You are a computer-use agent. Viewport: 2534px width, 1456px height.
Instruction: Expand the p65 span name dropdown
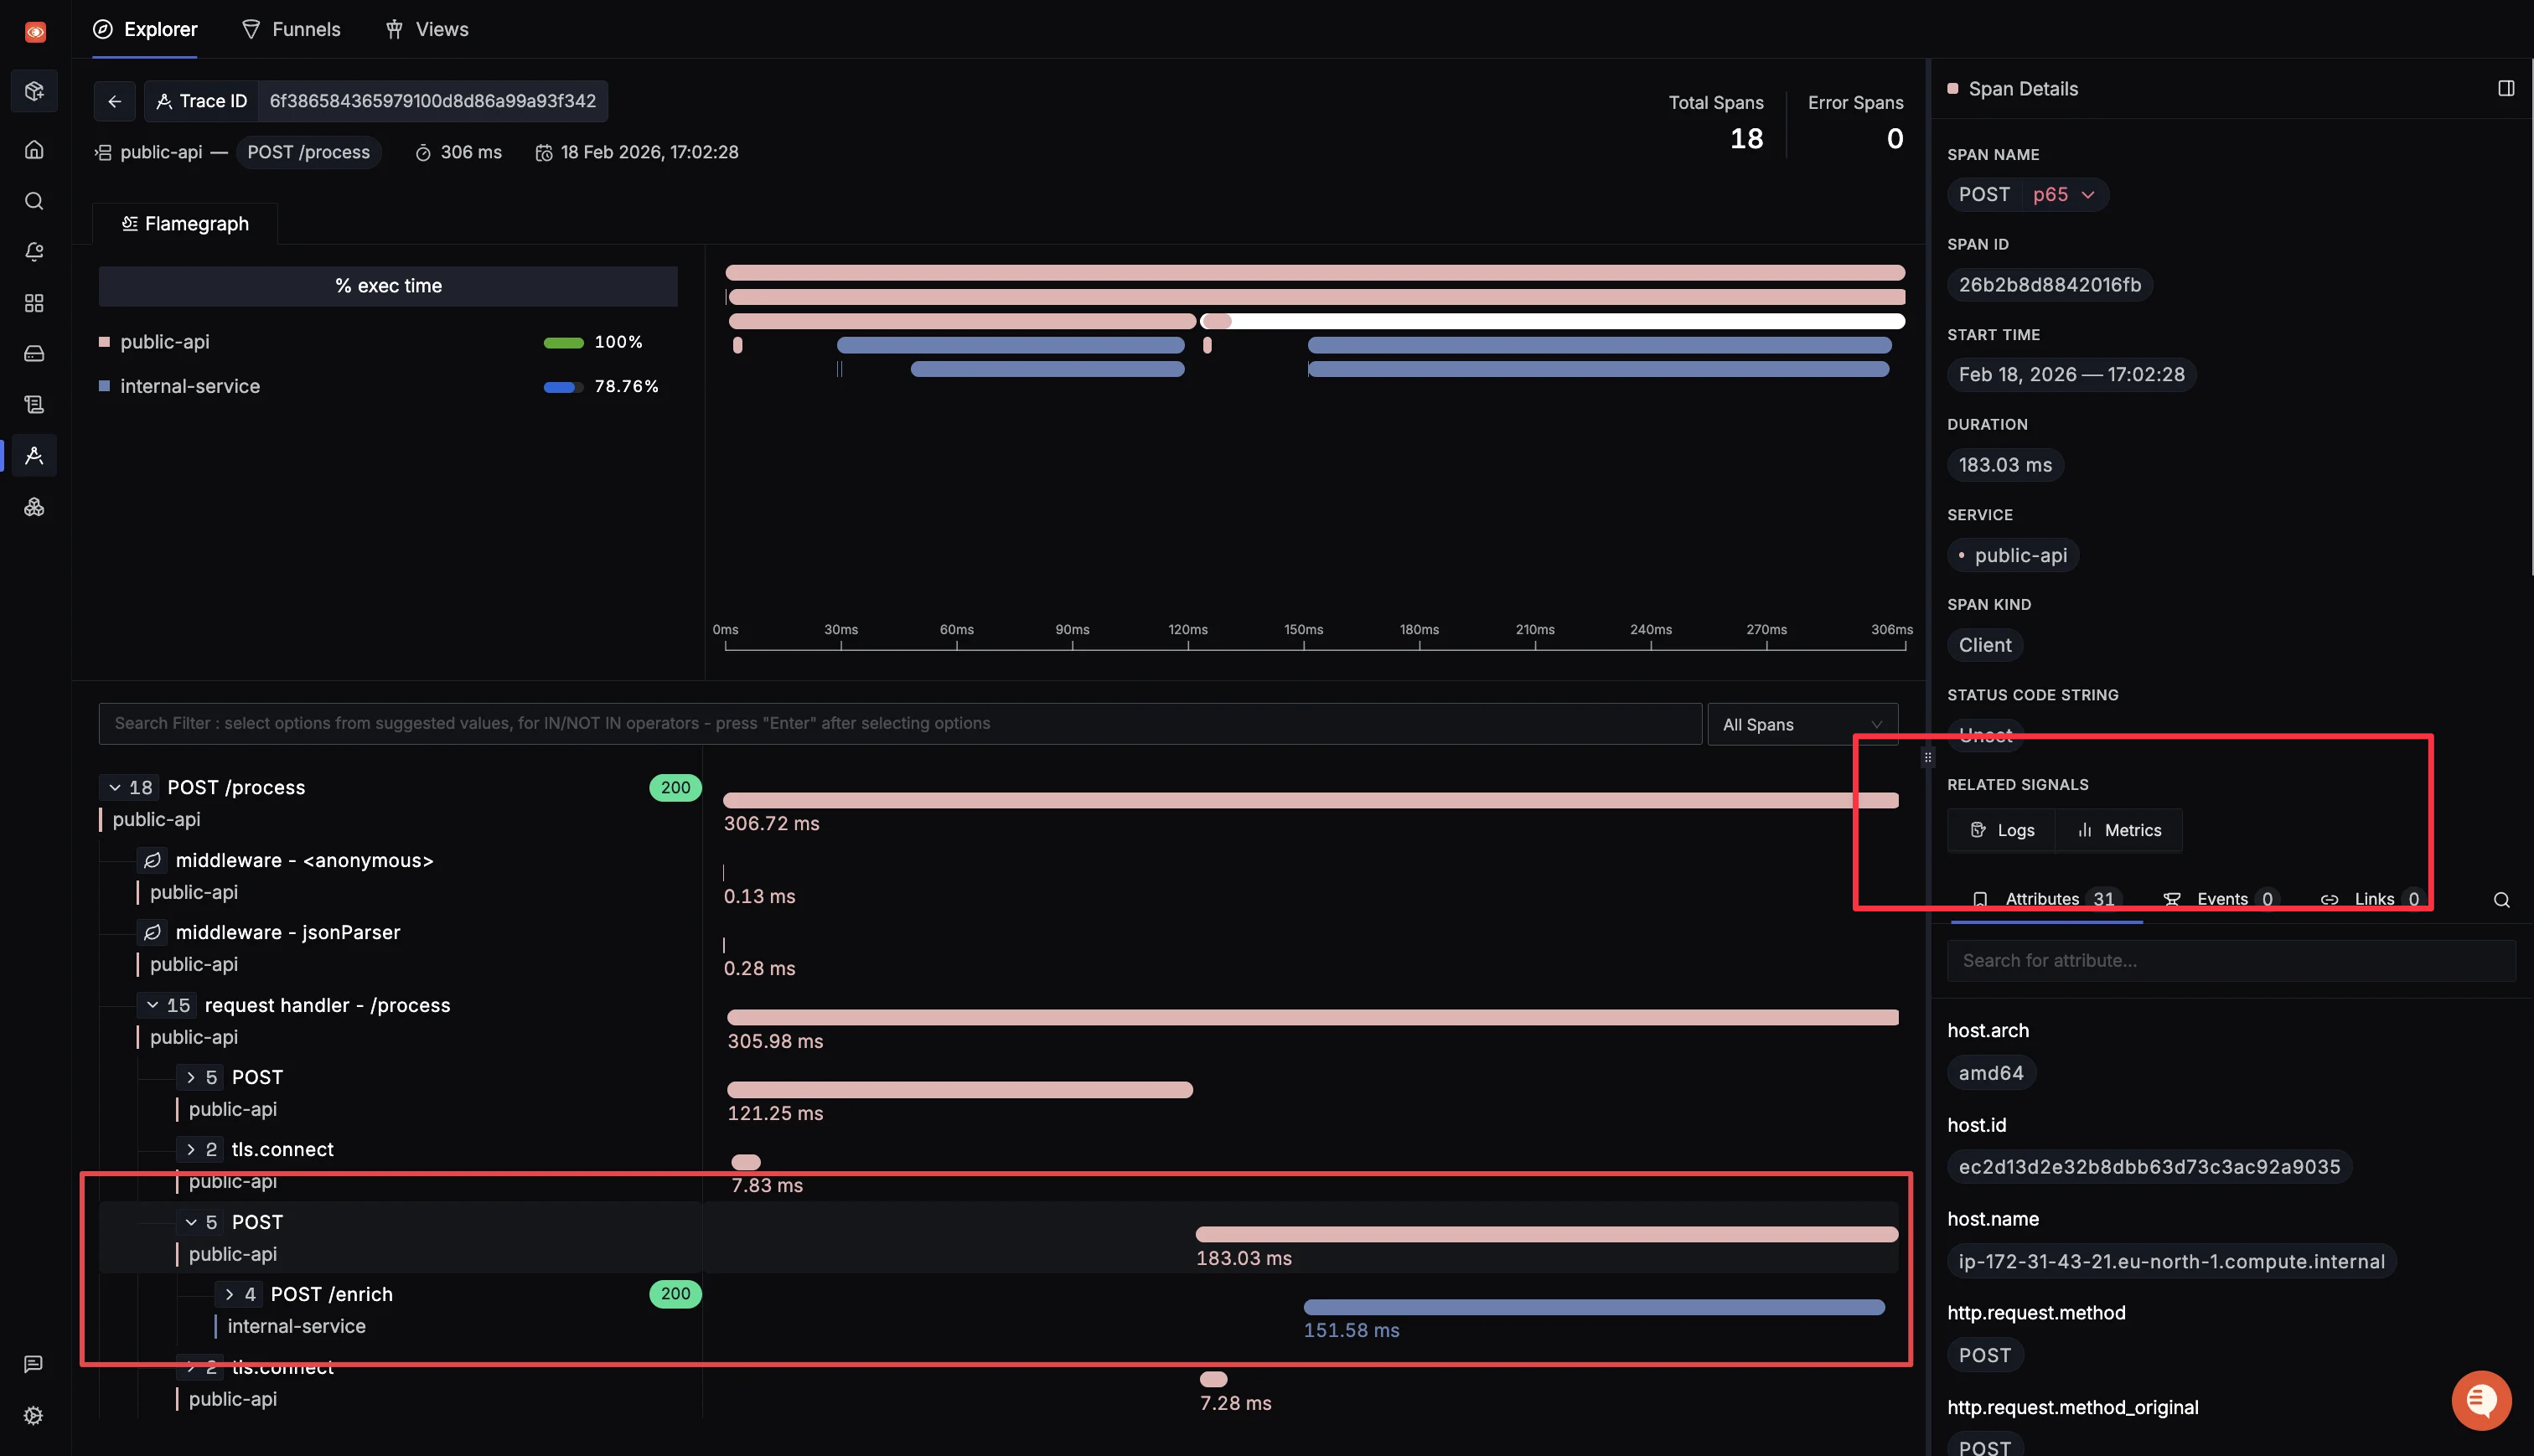(x=2089, y=194)
